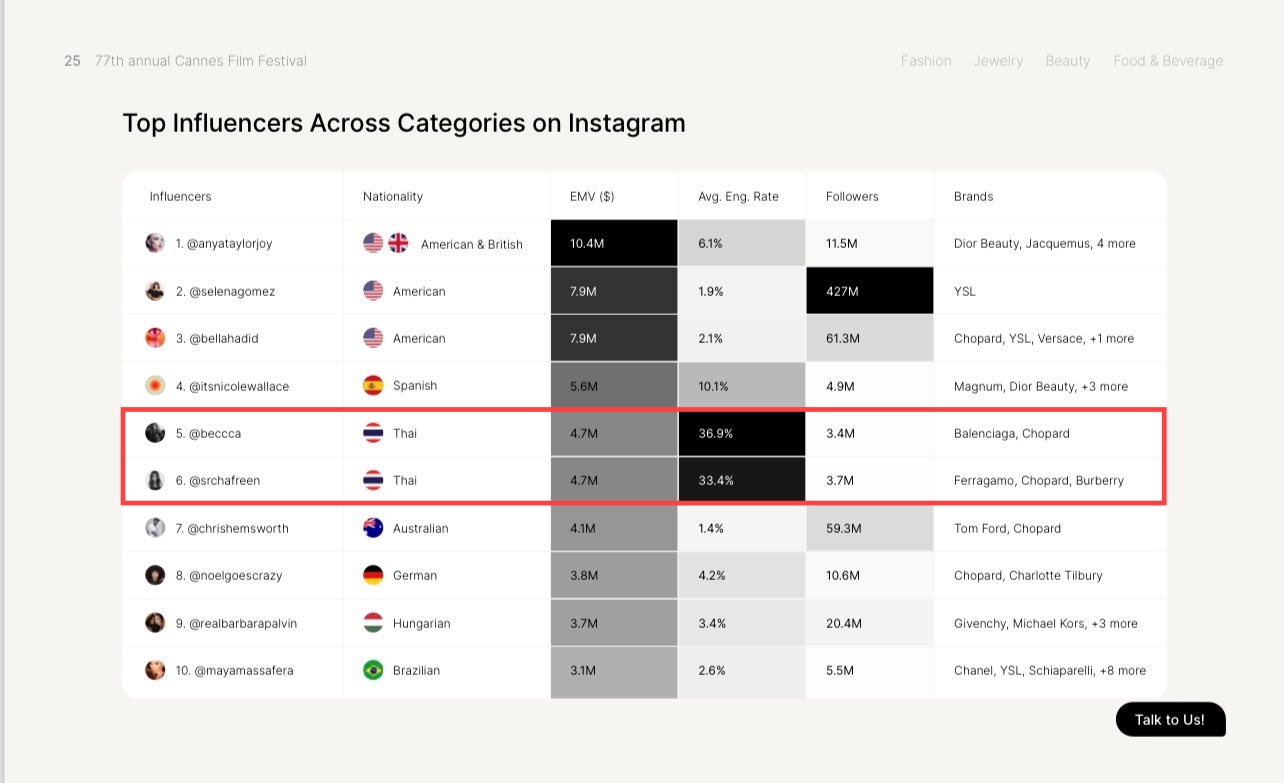Click the @chrishemsworth profile avatar
This screenshot has height=783, width=1284.
[x=155, y=528]
